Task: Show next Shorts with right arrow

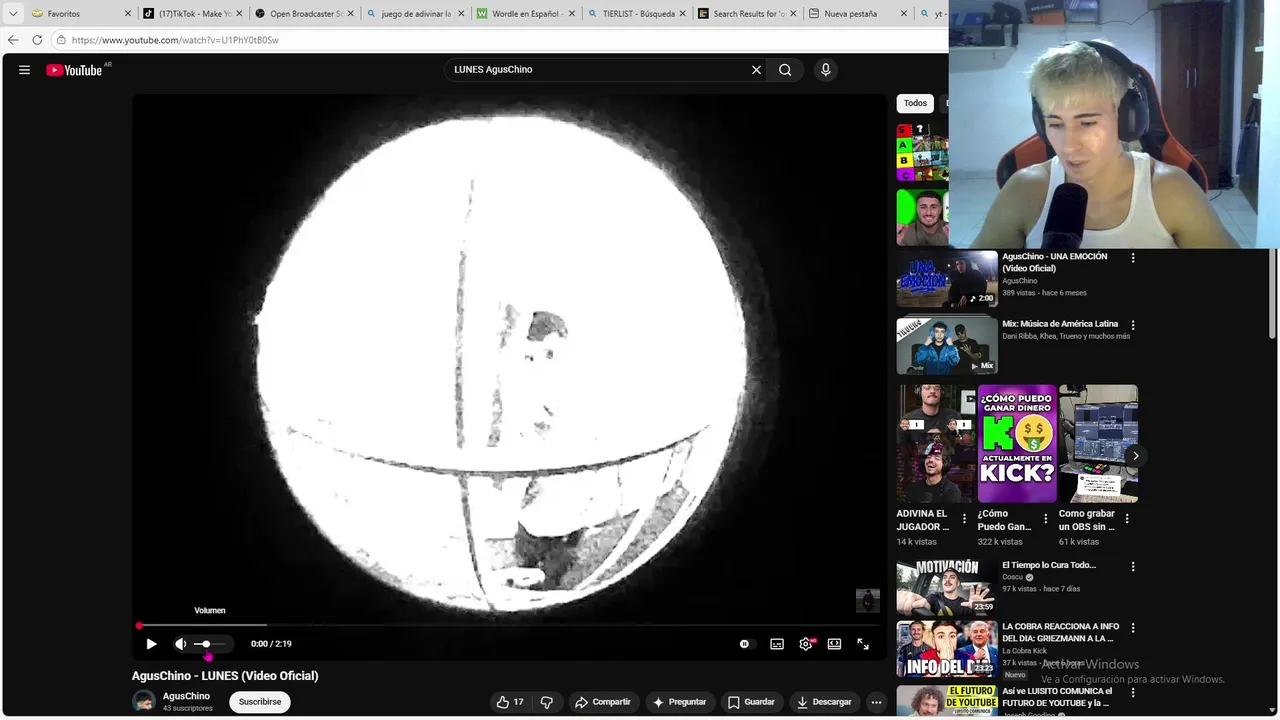Action: (1135, 456)
